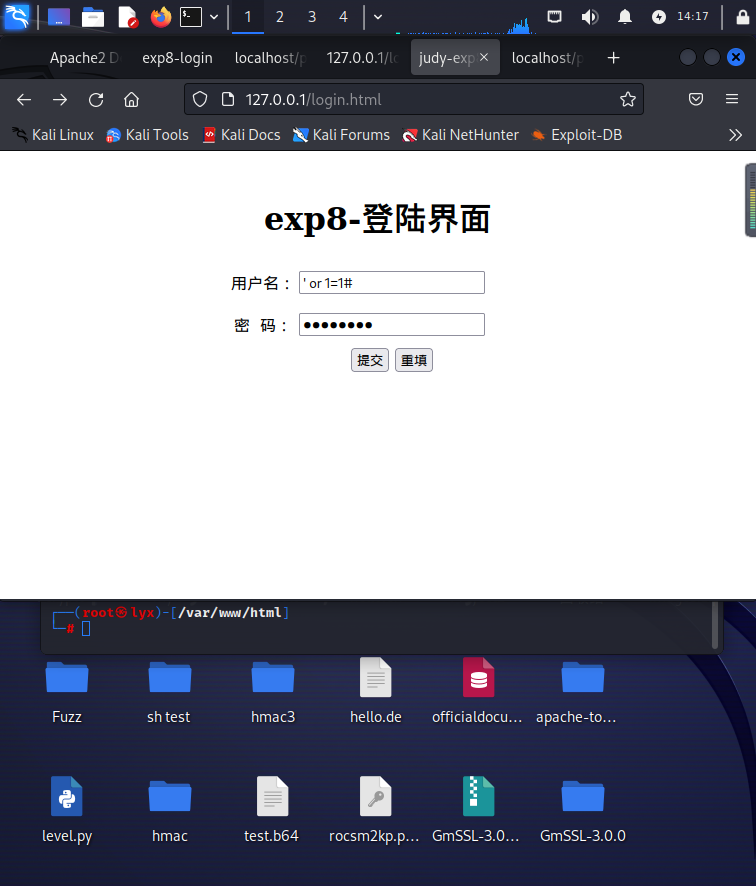Open the Kali Docs bookmark
Image resolution: width=756 pixels, height=886 pixels.
point(242,135)
